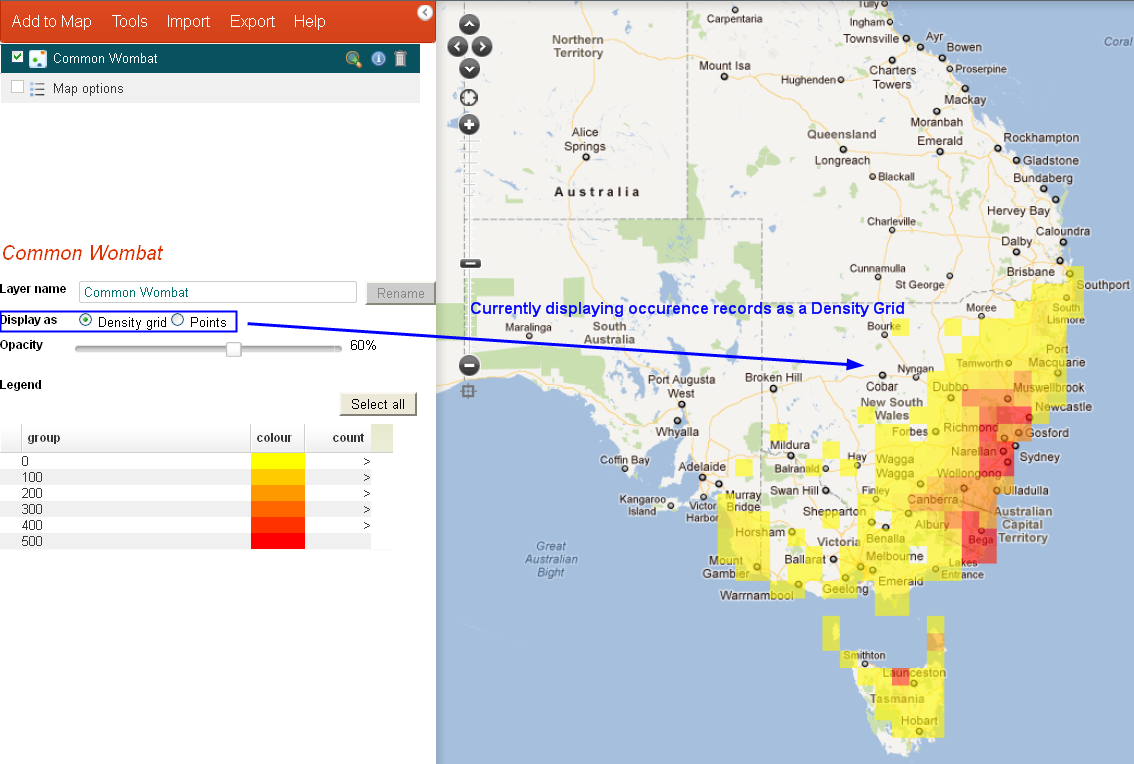Open the Tools menu
Image resolution: width=1134 pixels, height=764 pixels.
coord(129,21)
